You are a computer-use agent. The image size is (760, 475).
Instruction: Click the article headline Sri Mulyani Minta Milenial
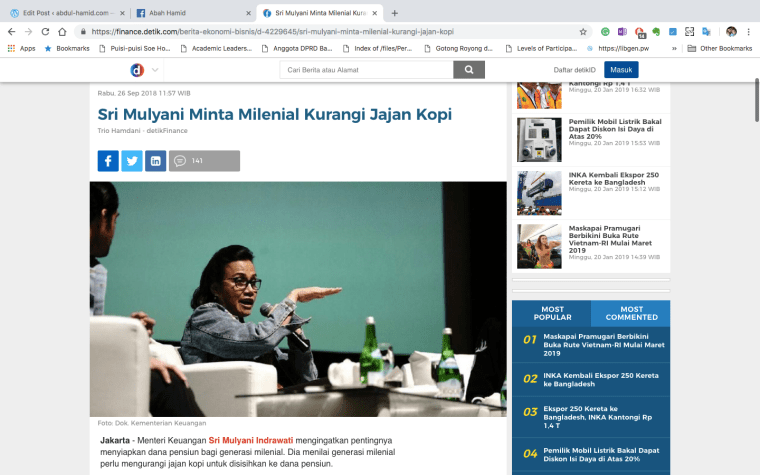(274, 114)
